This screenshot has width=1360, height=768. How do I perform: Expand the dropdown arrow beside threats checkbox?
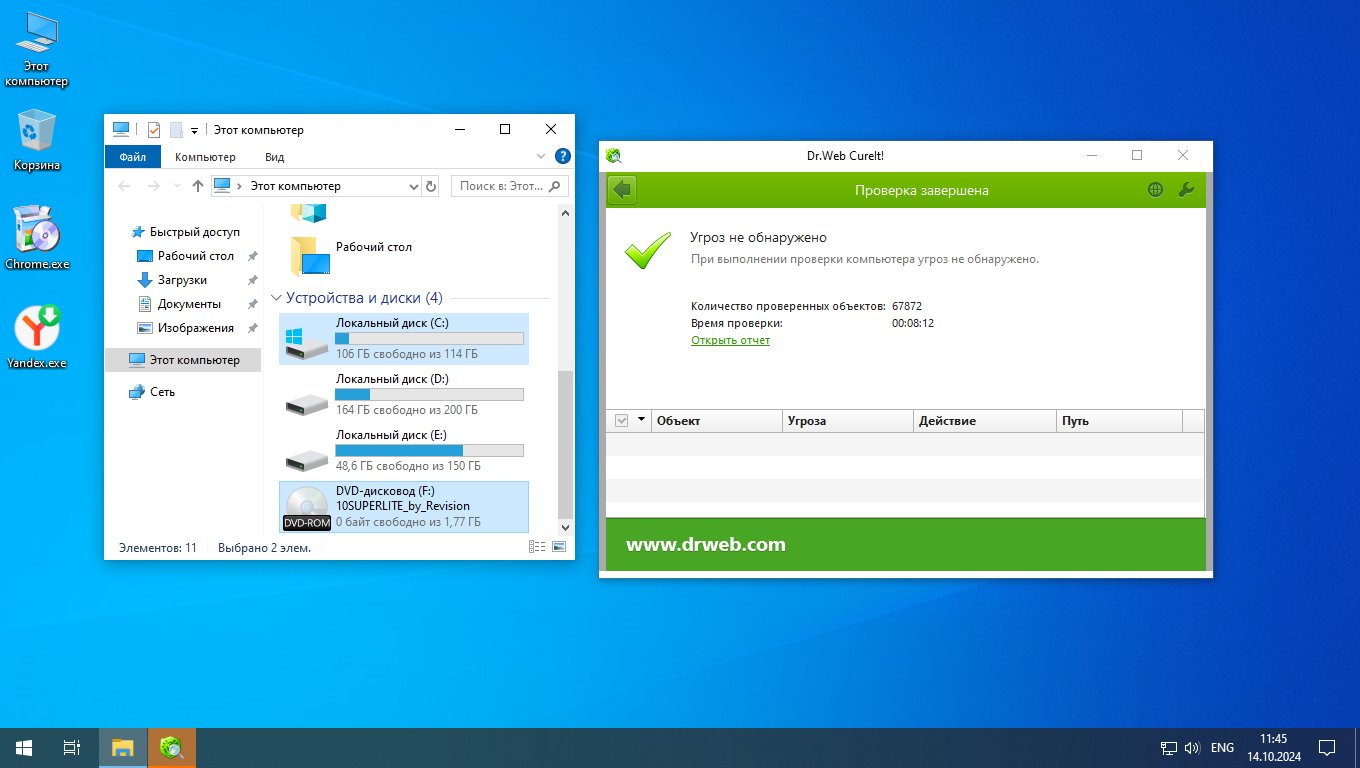[x=641, y=420]
